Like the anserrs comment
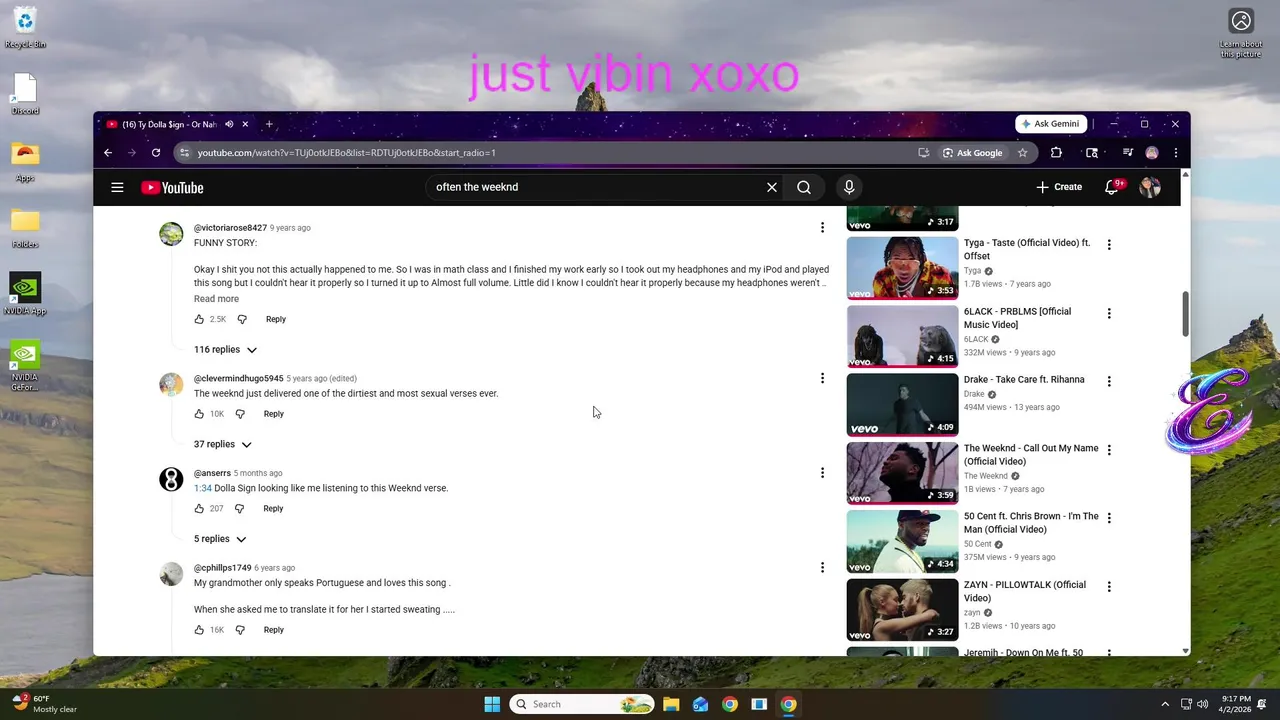 (x=199, y=509)
